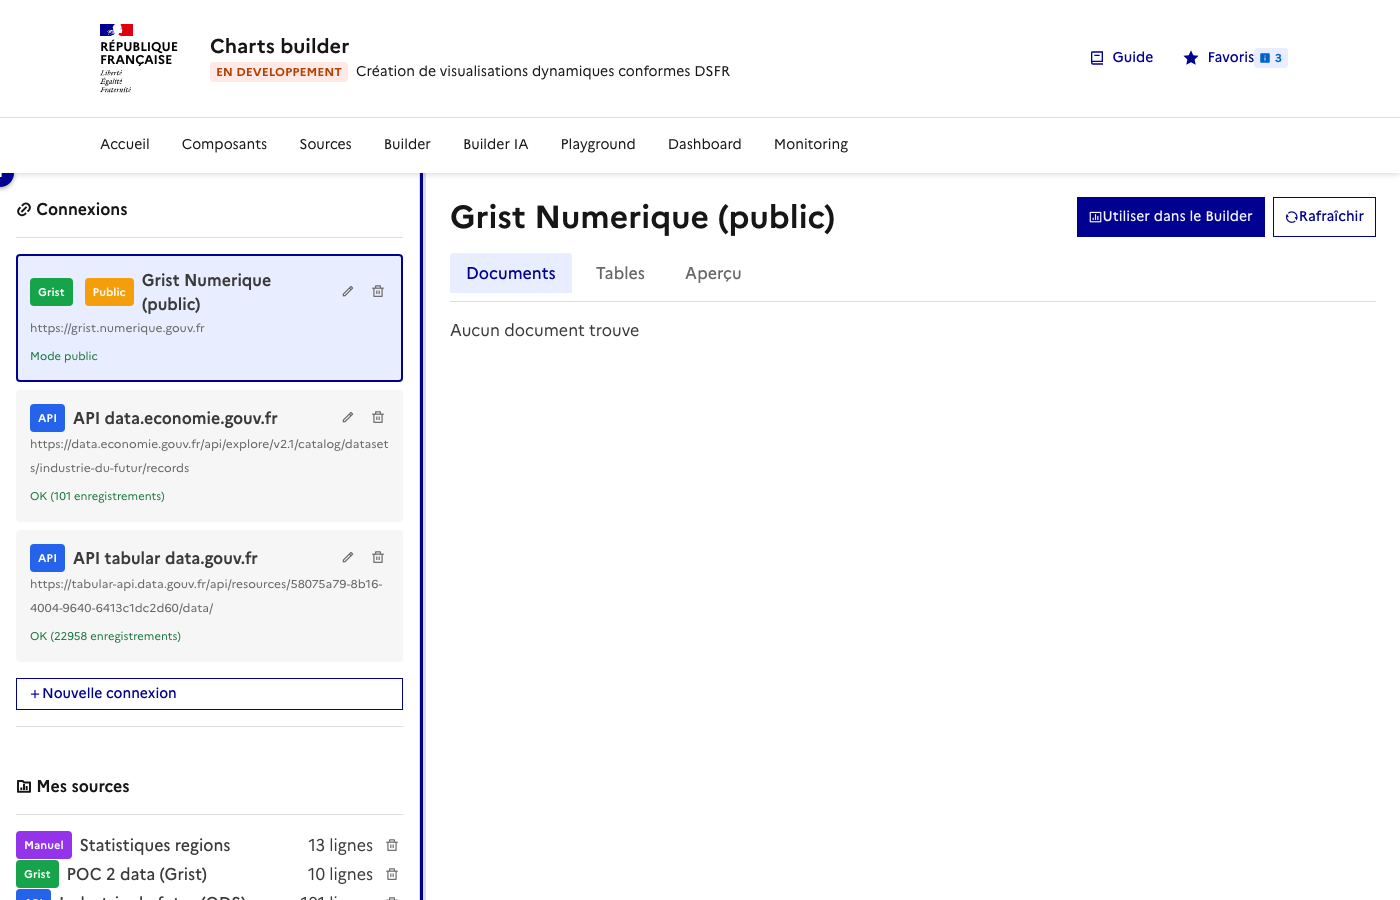Remove API data.economie.gouv.fr using the trash icon

click(x=378, y=417)
